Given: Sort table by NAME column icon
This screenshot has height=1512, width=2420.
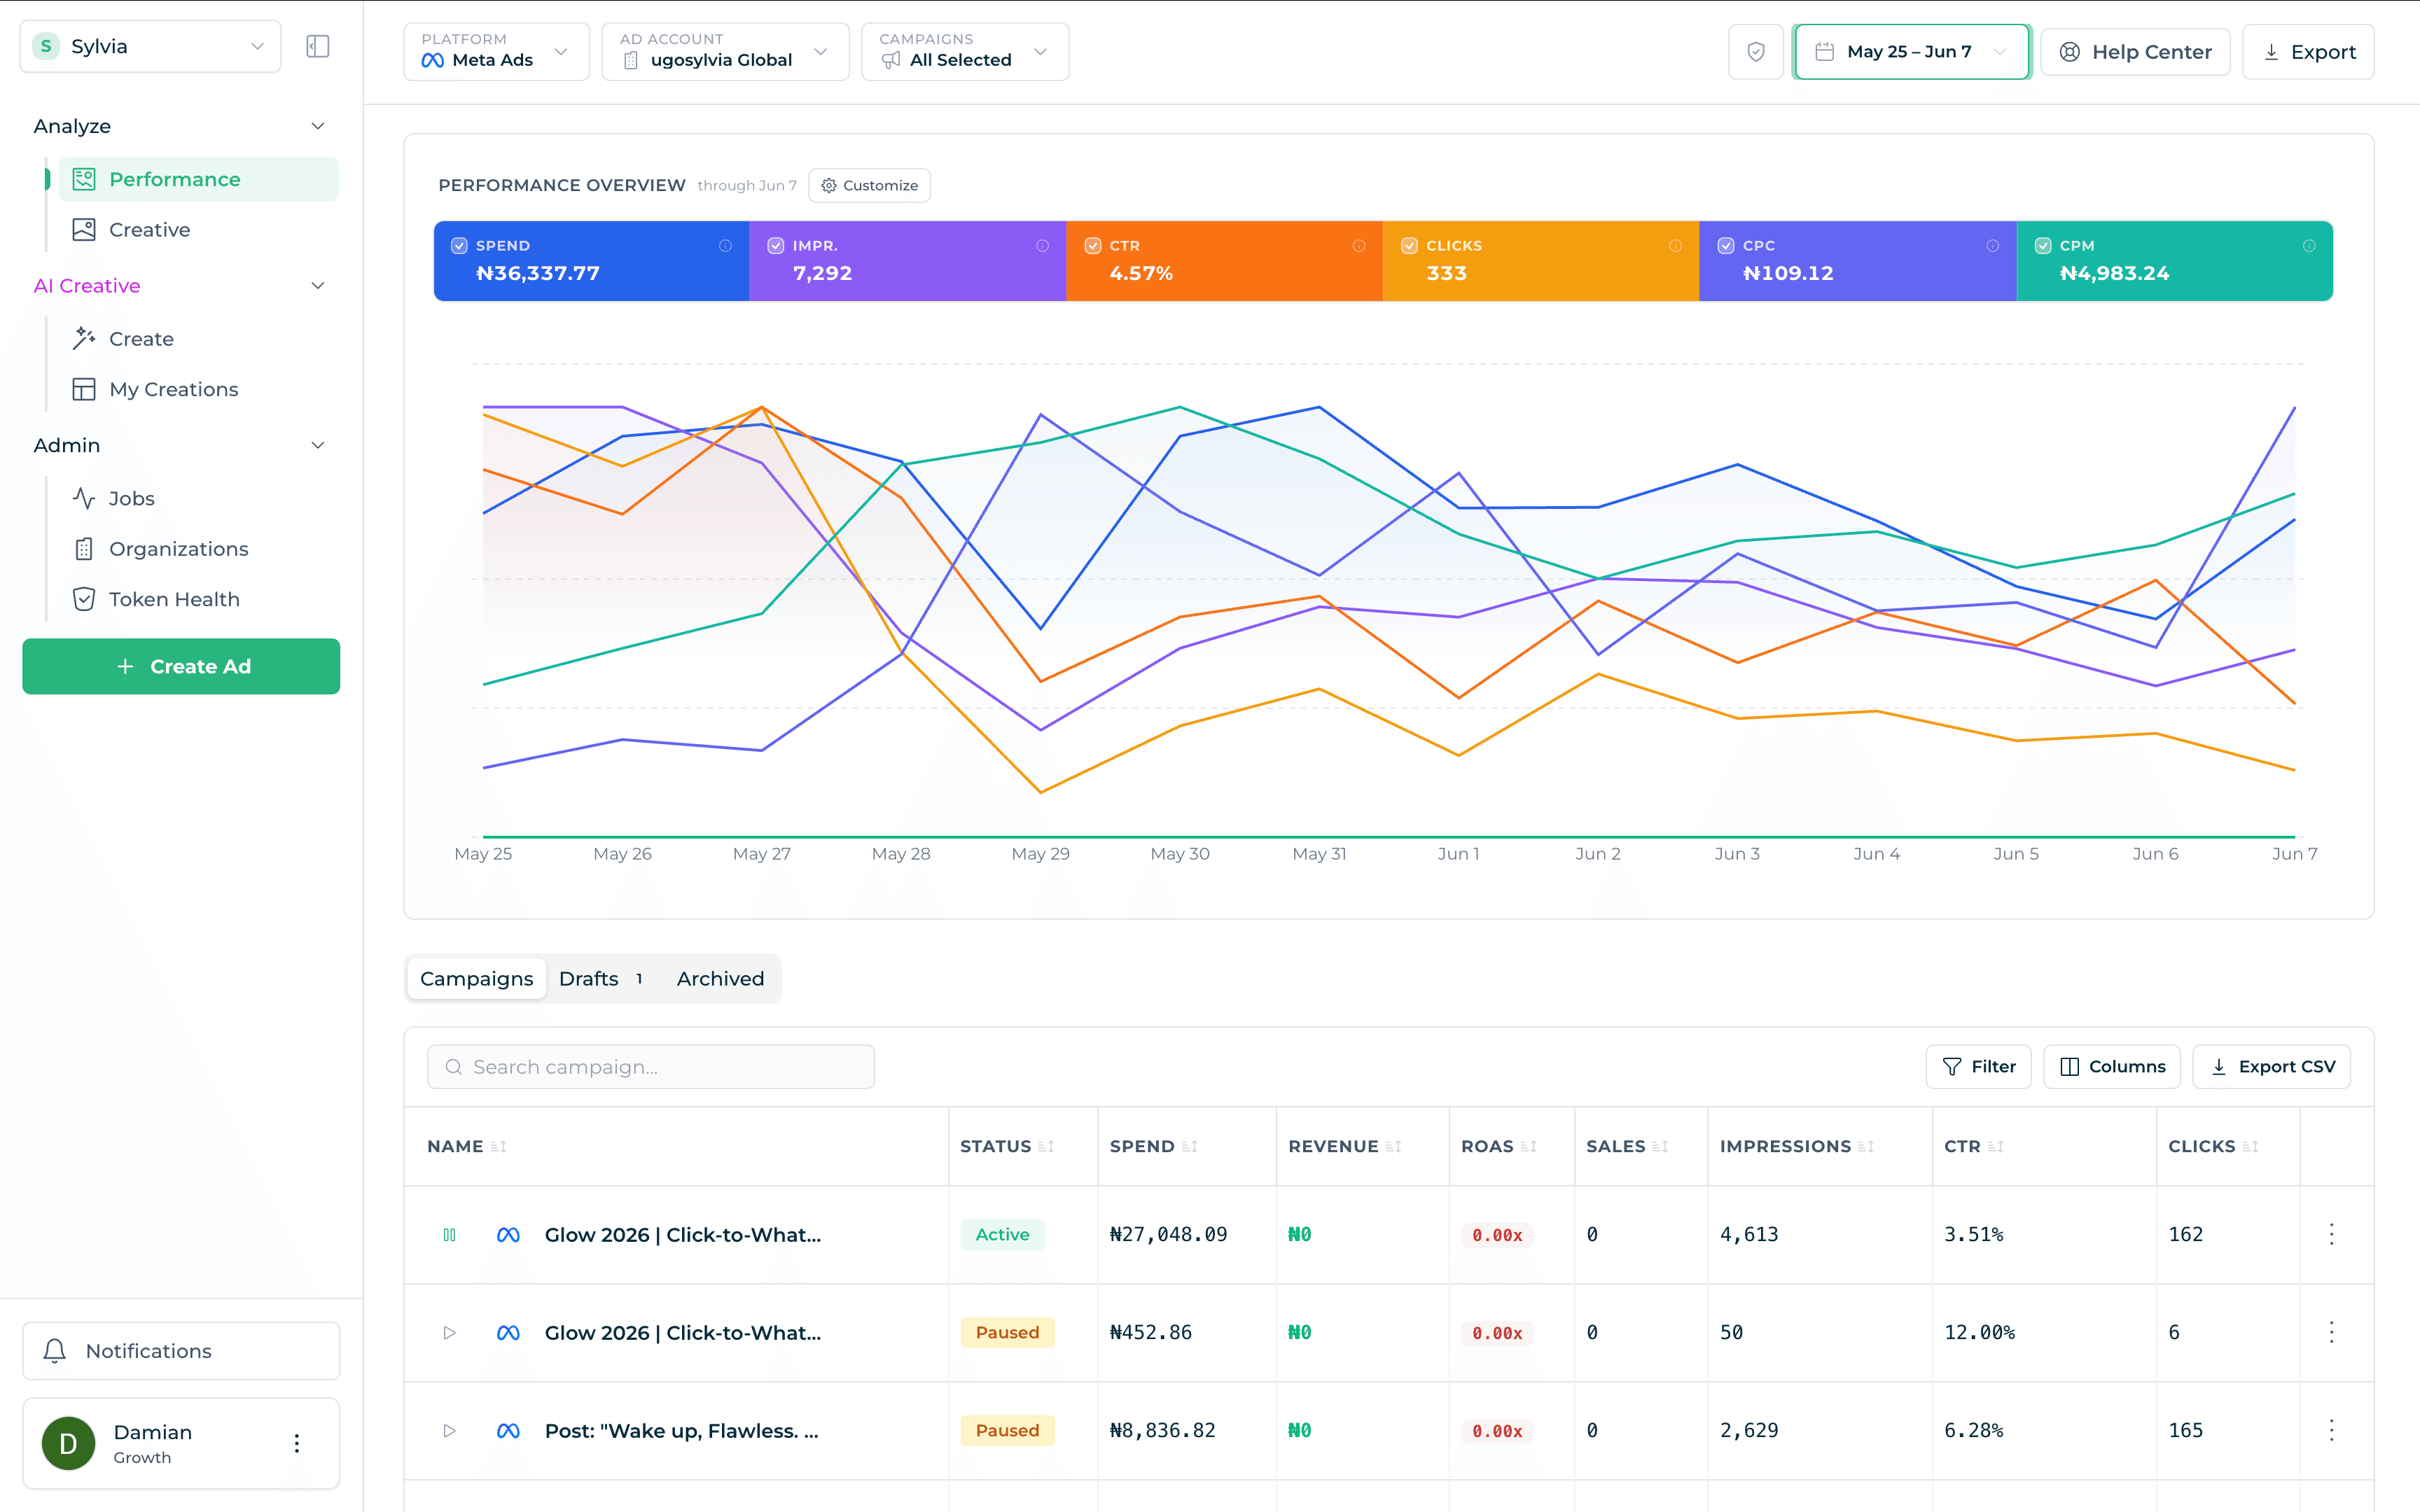Looking at the screenshot, I should click(498, 1147).
